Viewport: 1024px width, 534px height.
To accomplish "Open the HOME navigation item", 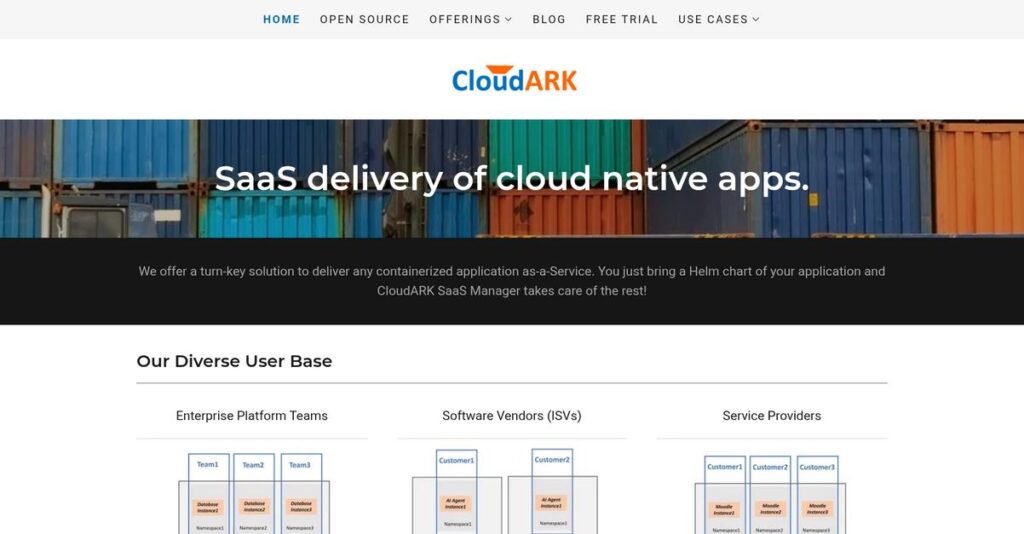I will click(x=281, y=20).
